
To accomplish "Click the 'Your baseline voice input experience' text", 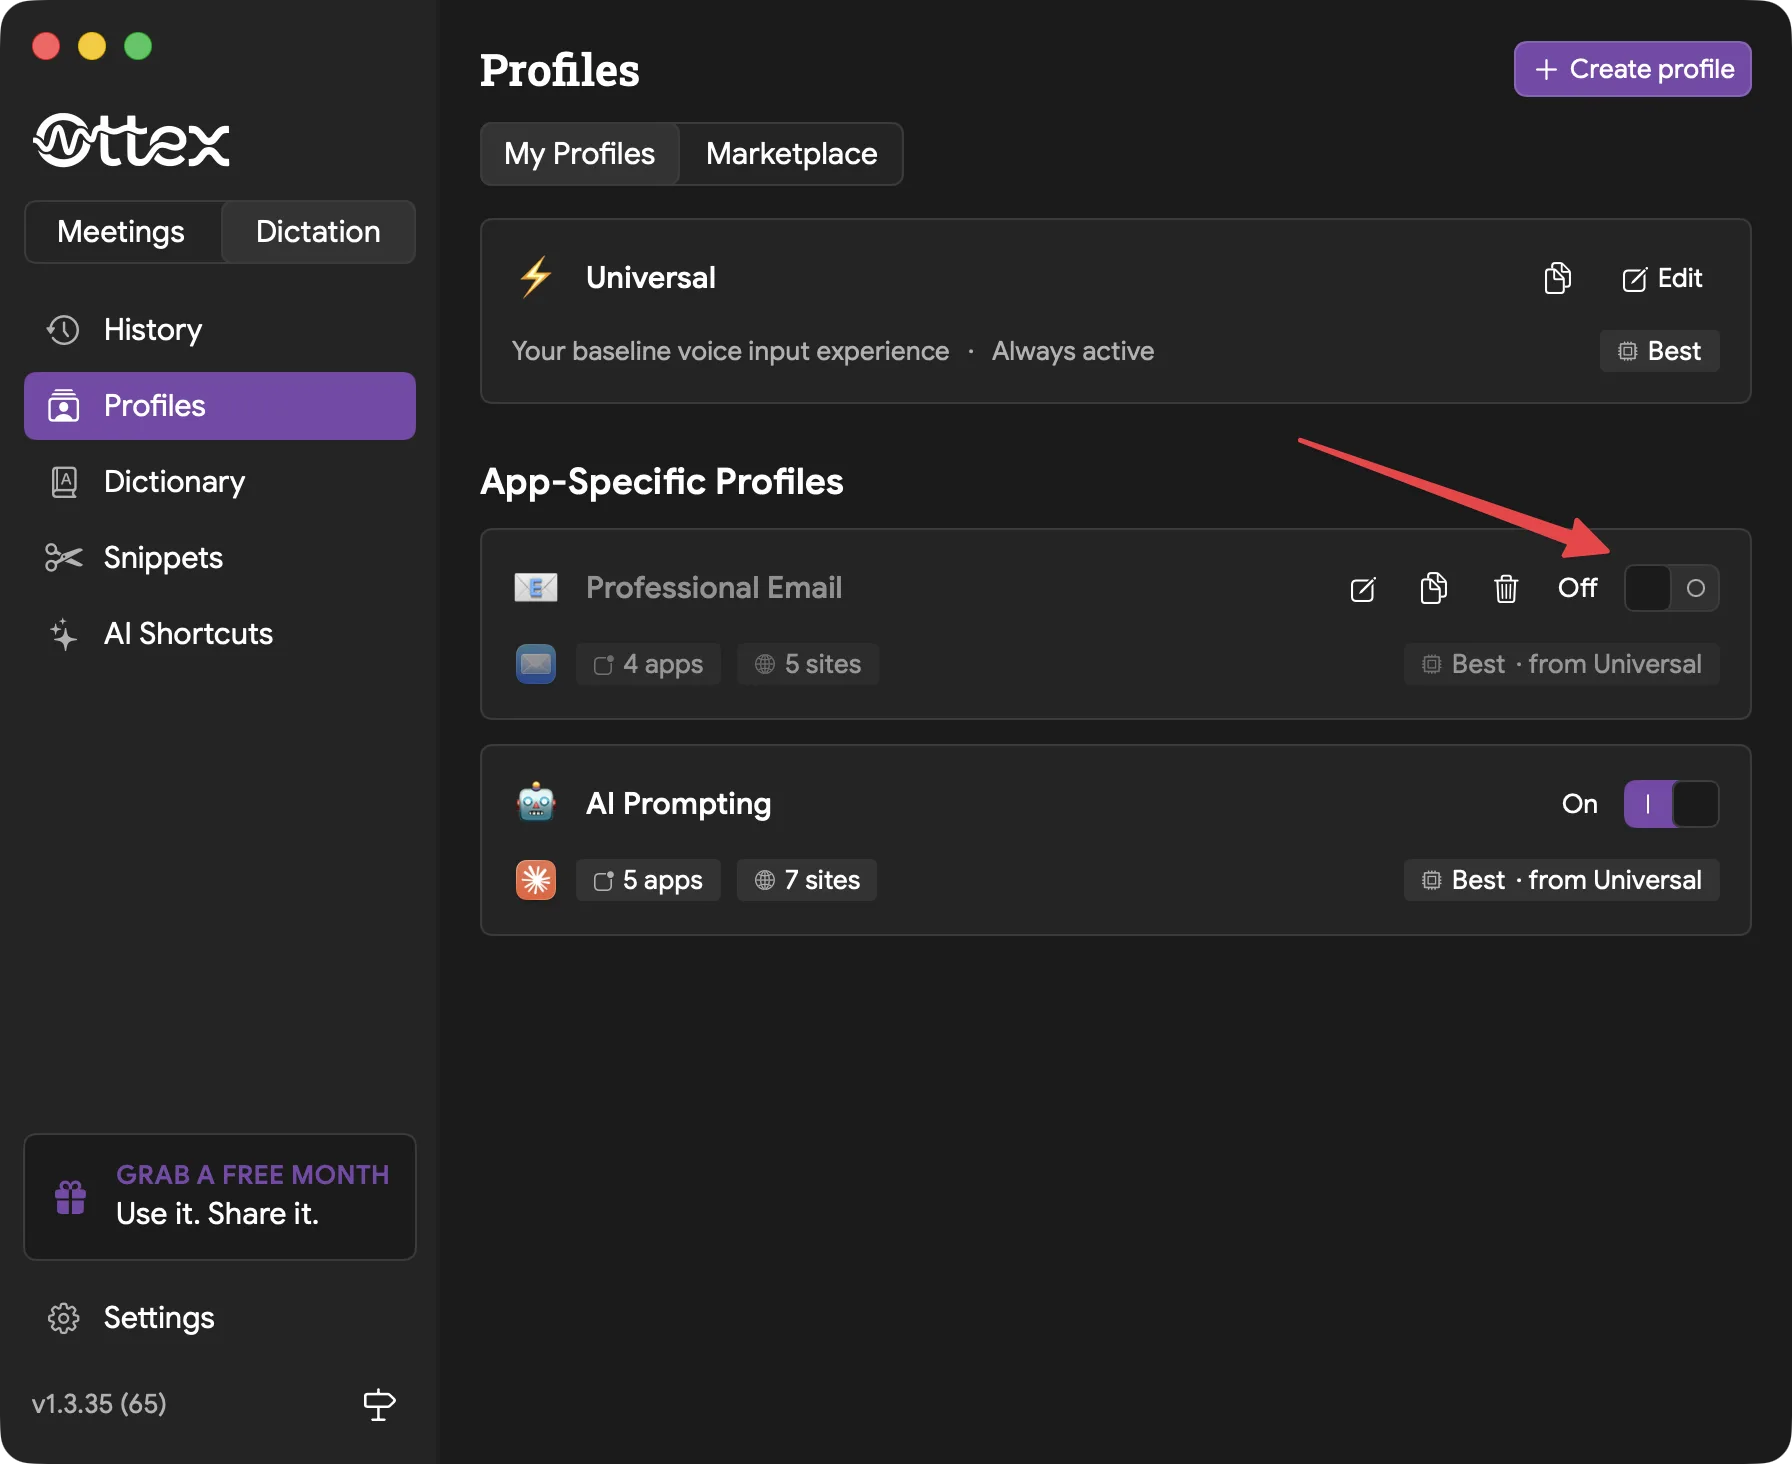I will [x=730, y=351].
